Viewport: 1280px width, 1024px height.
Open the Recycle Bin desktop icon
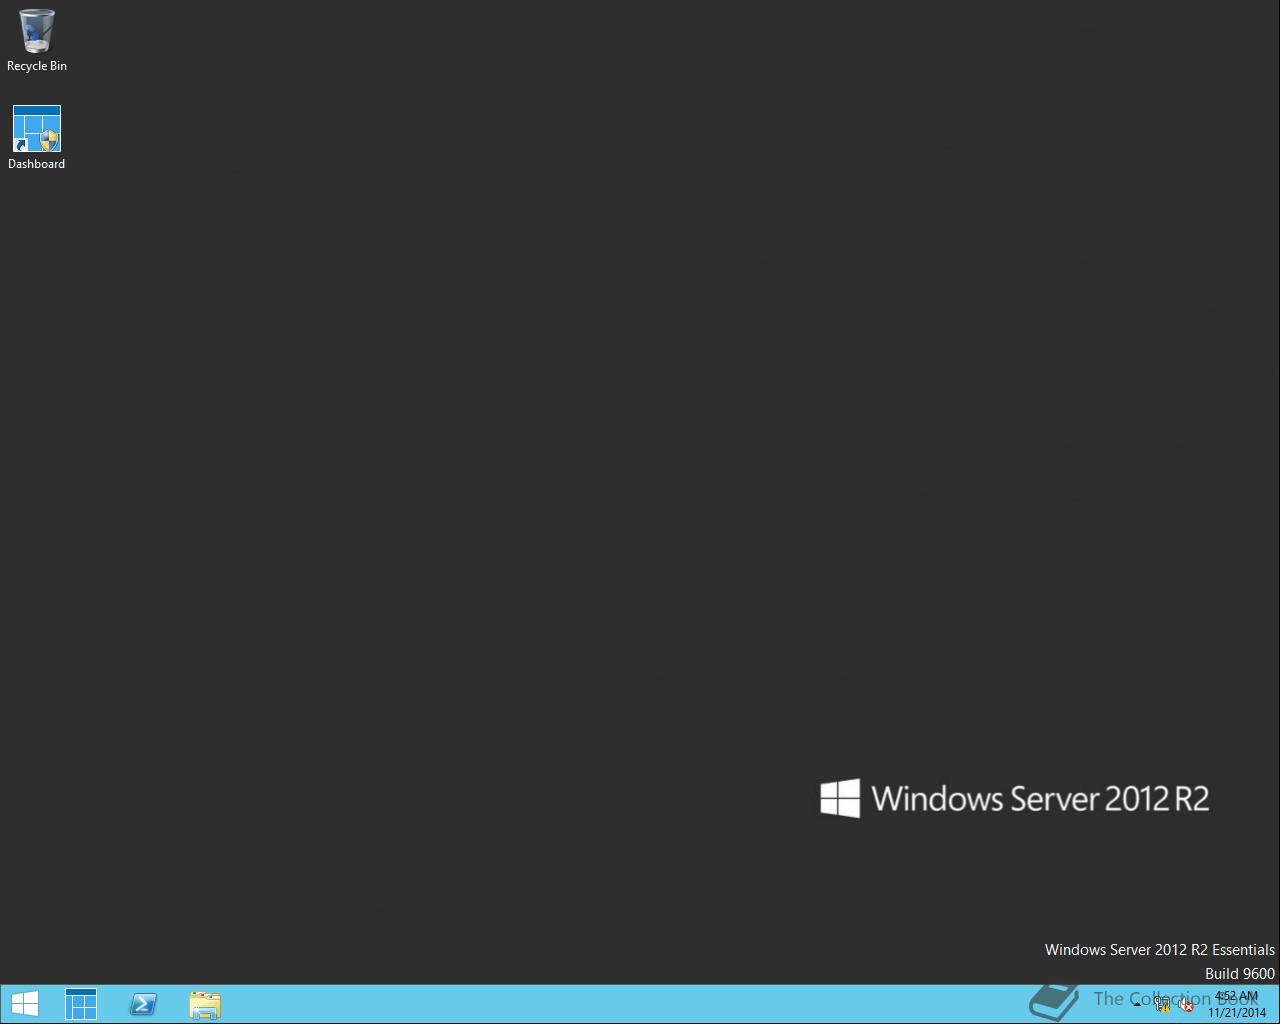(37, 40)
